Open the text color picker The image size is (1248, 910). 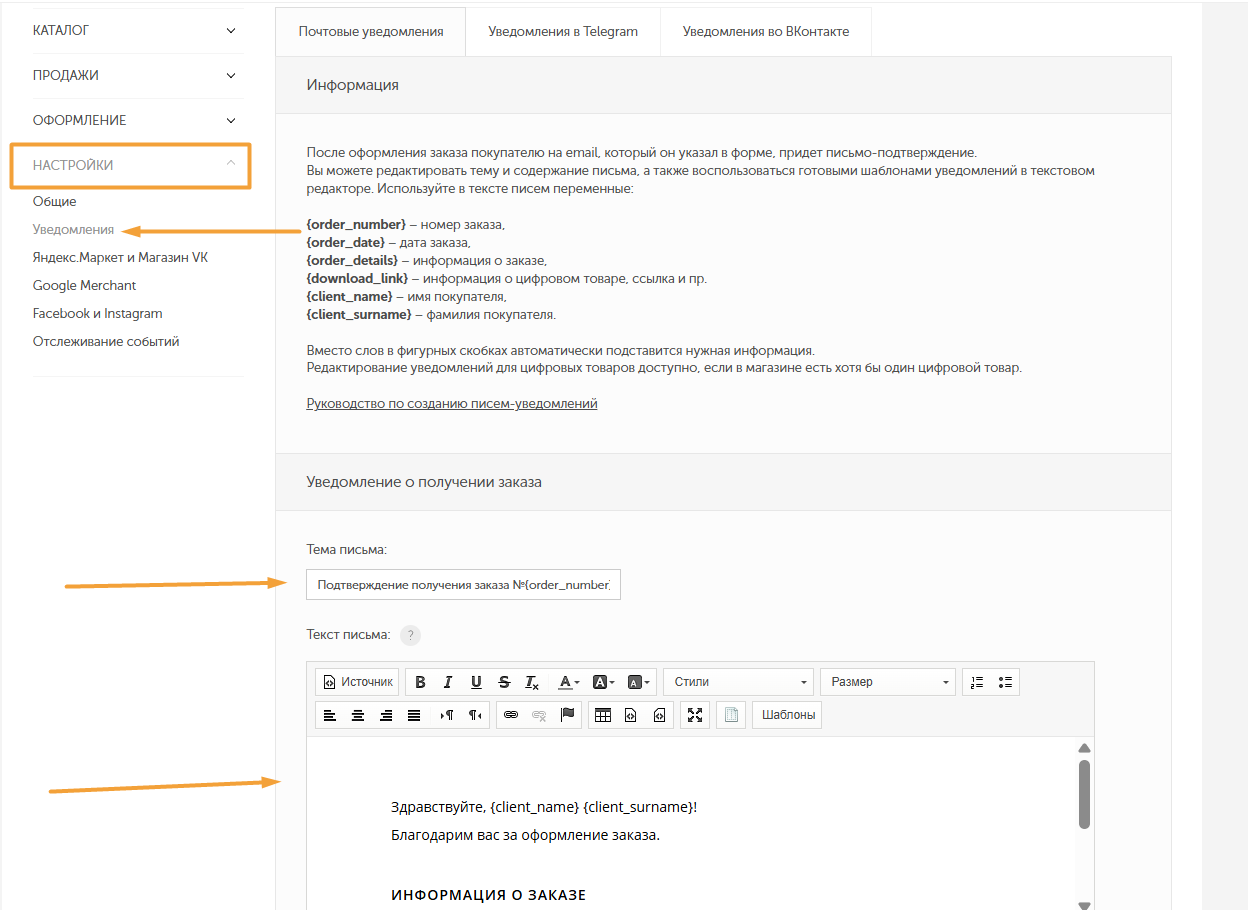tap(568, 682)
